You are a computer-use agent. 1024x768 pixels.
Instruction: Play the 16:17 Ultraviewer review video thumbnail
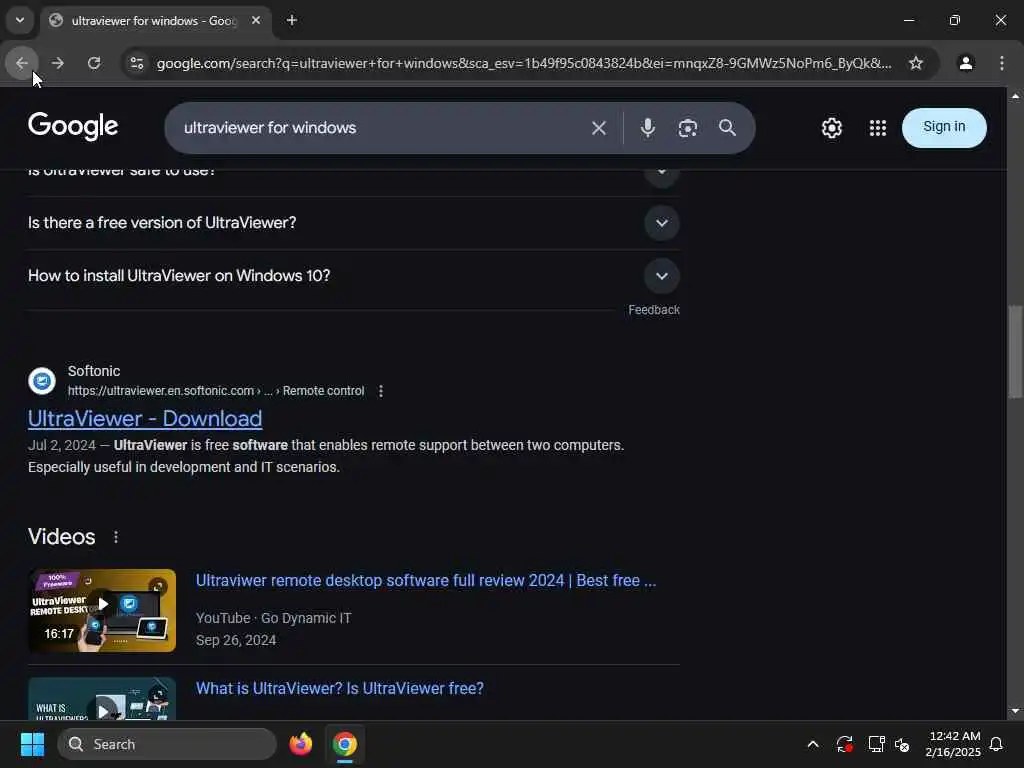102,610
